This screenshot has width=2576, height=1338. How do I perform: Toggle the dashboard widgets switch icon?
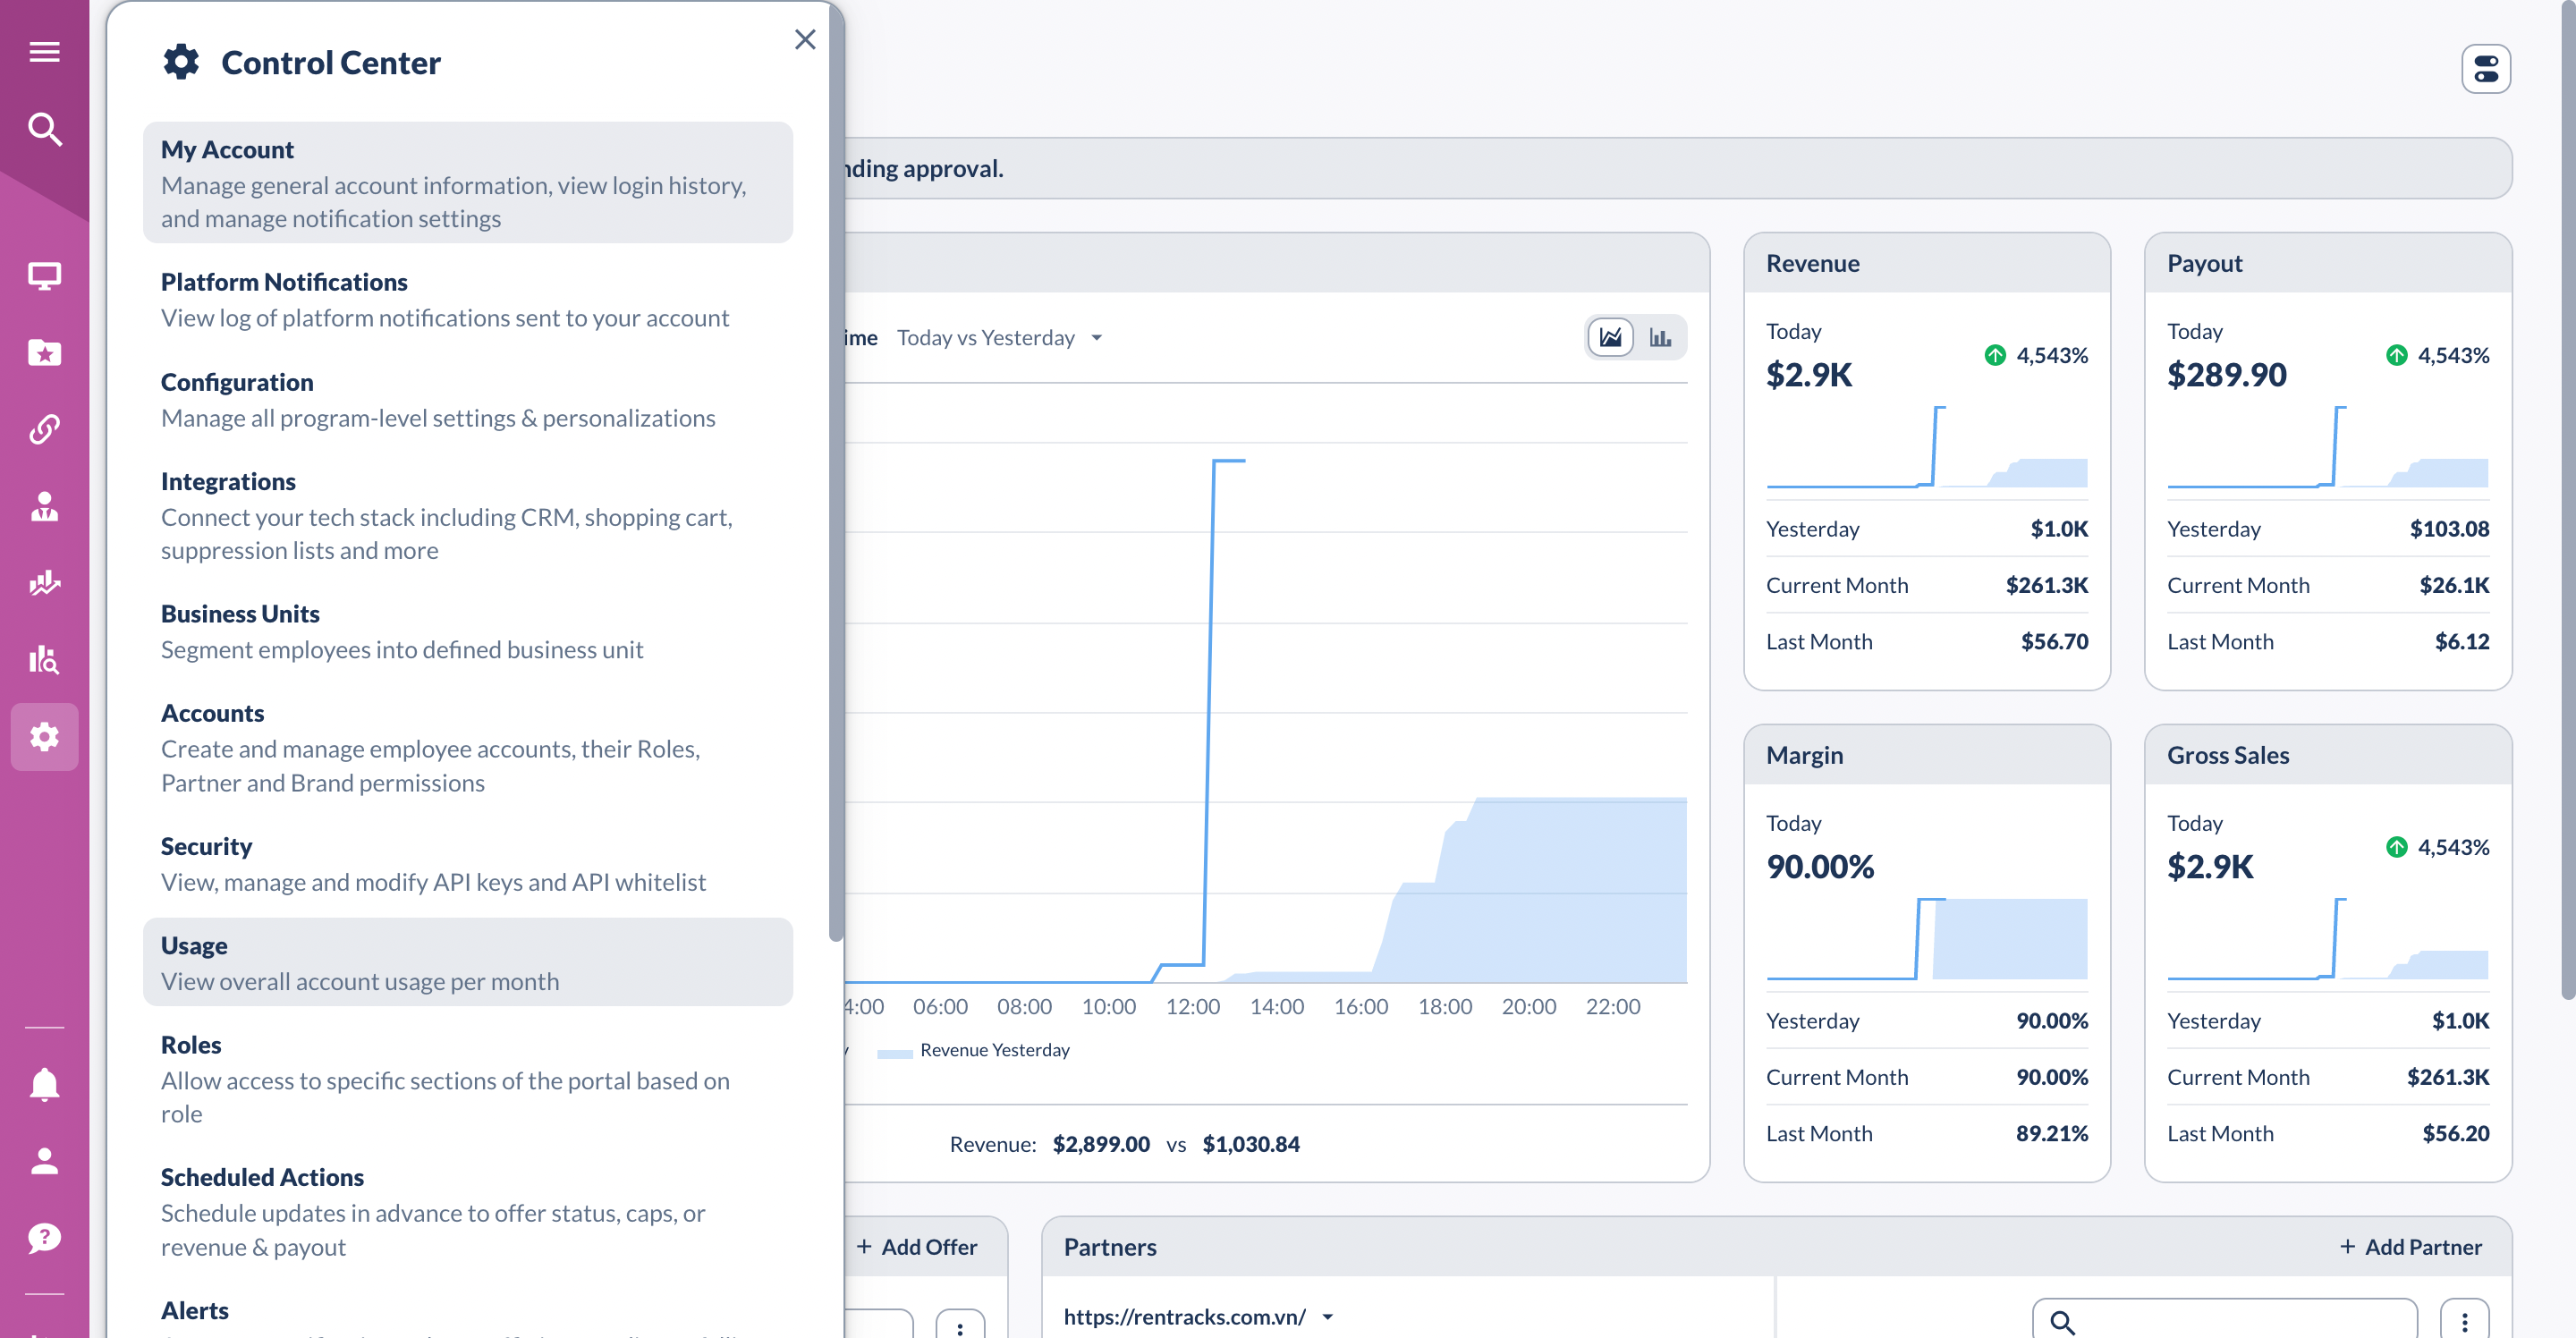2485,69
